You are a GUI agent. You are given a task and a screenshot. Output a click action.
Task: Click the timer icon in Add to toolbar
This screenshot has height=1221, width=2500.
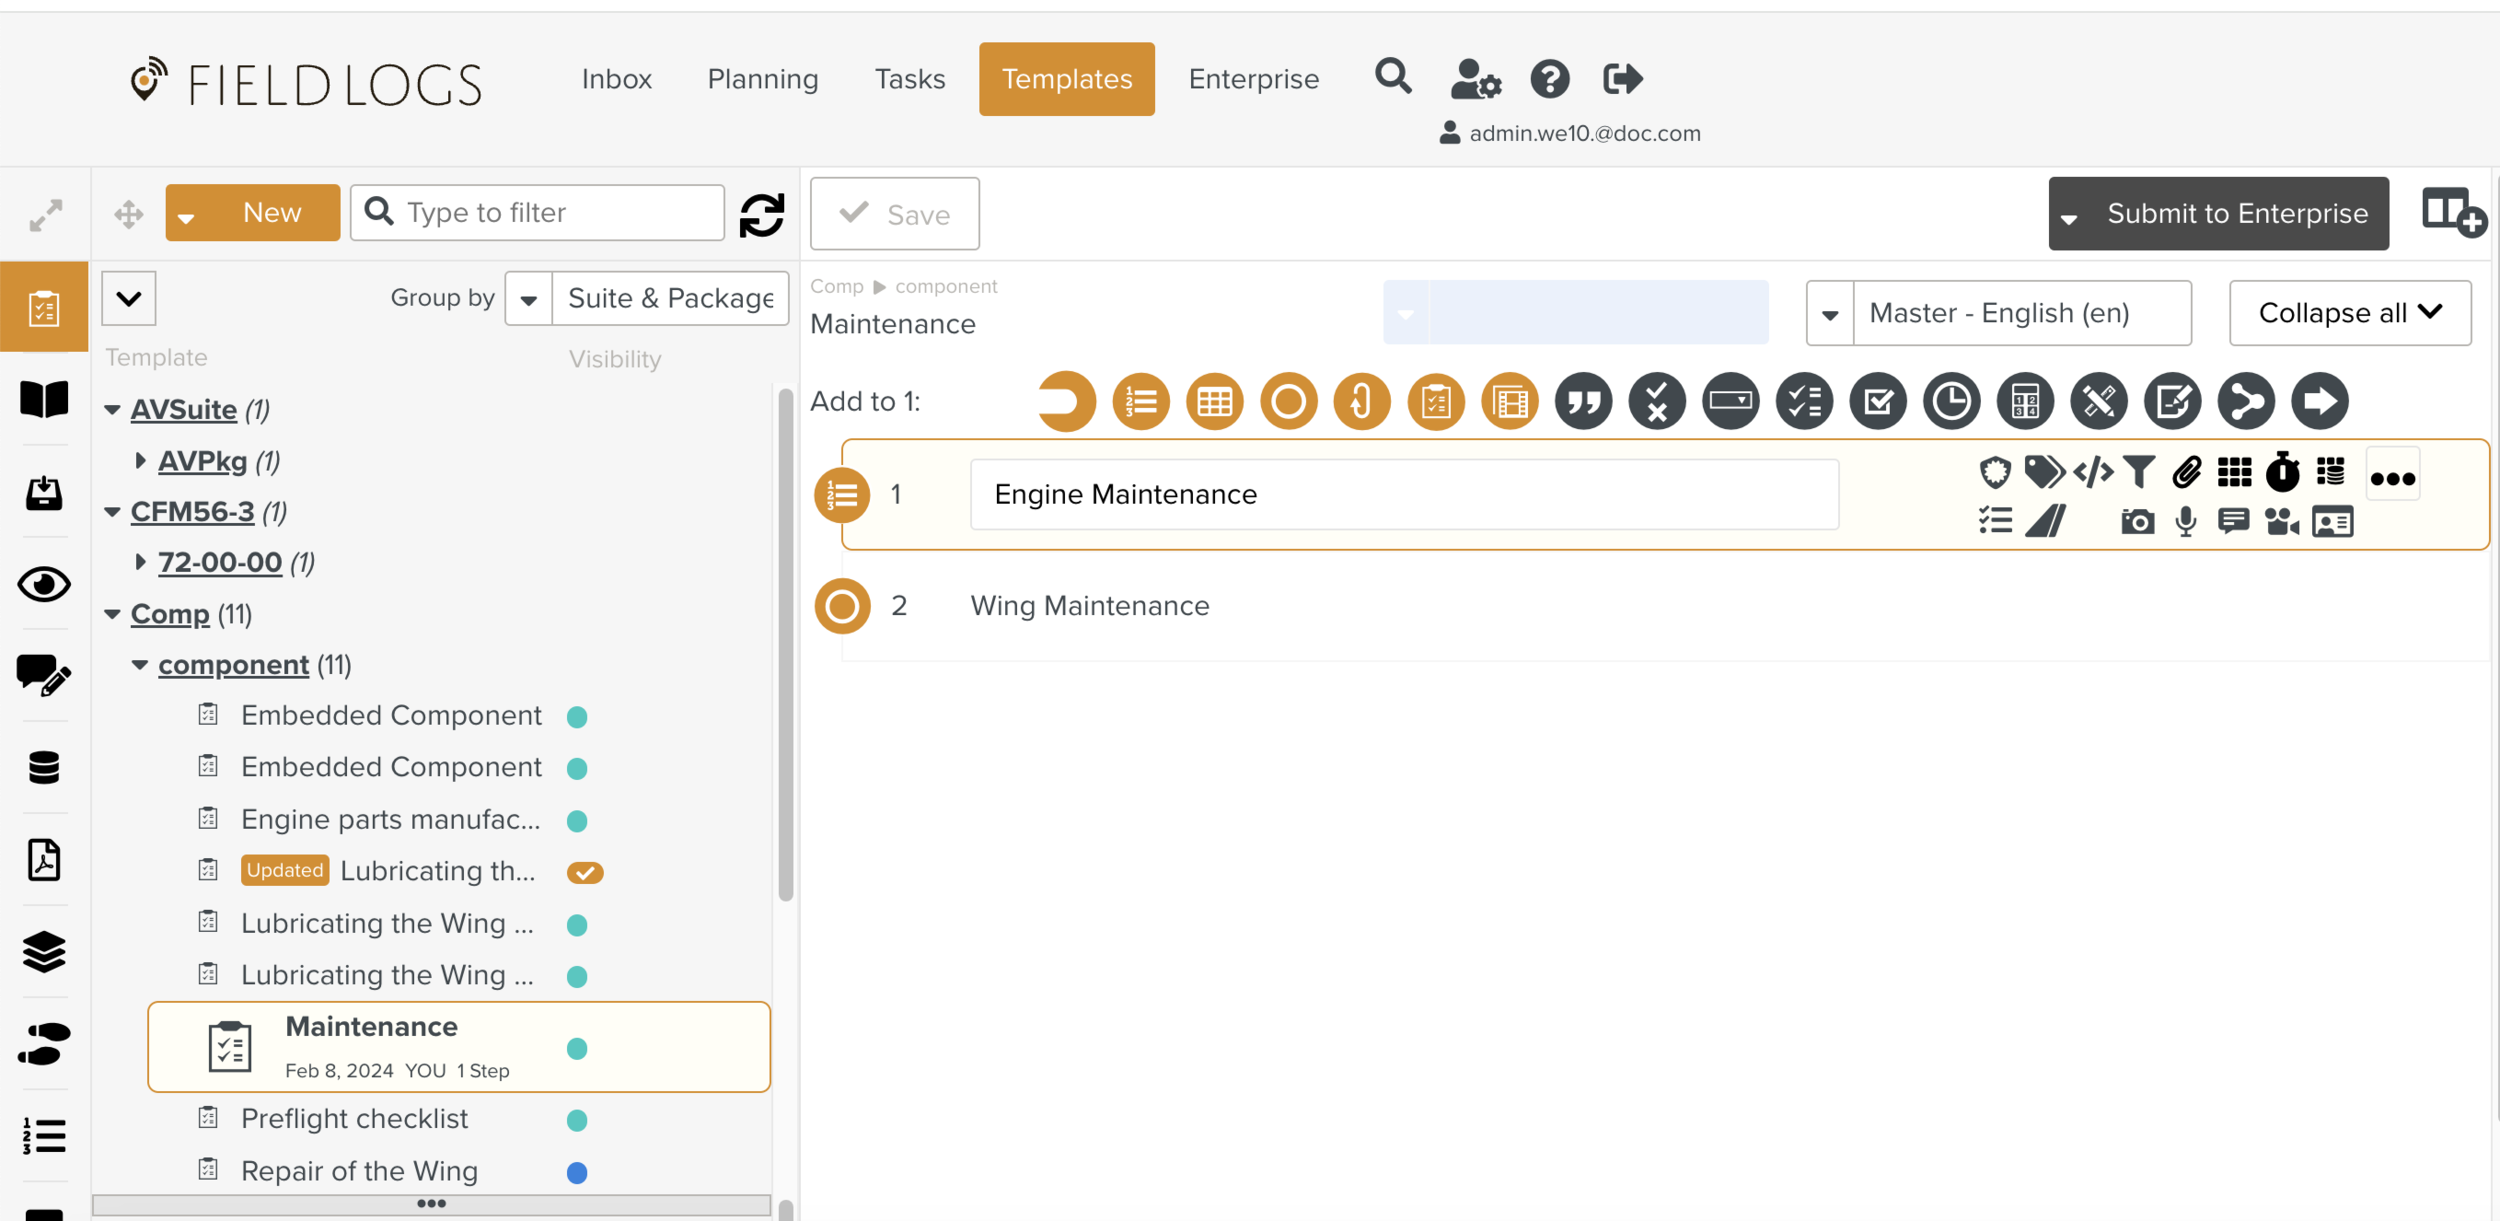click(1951, 402)
